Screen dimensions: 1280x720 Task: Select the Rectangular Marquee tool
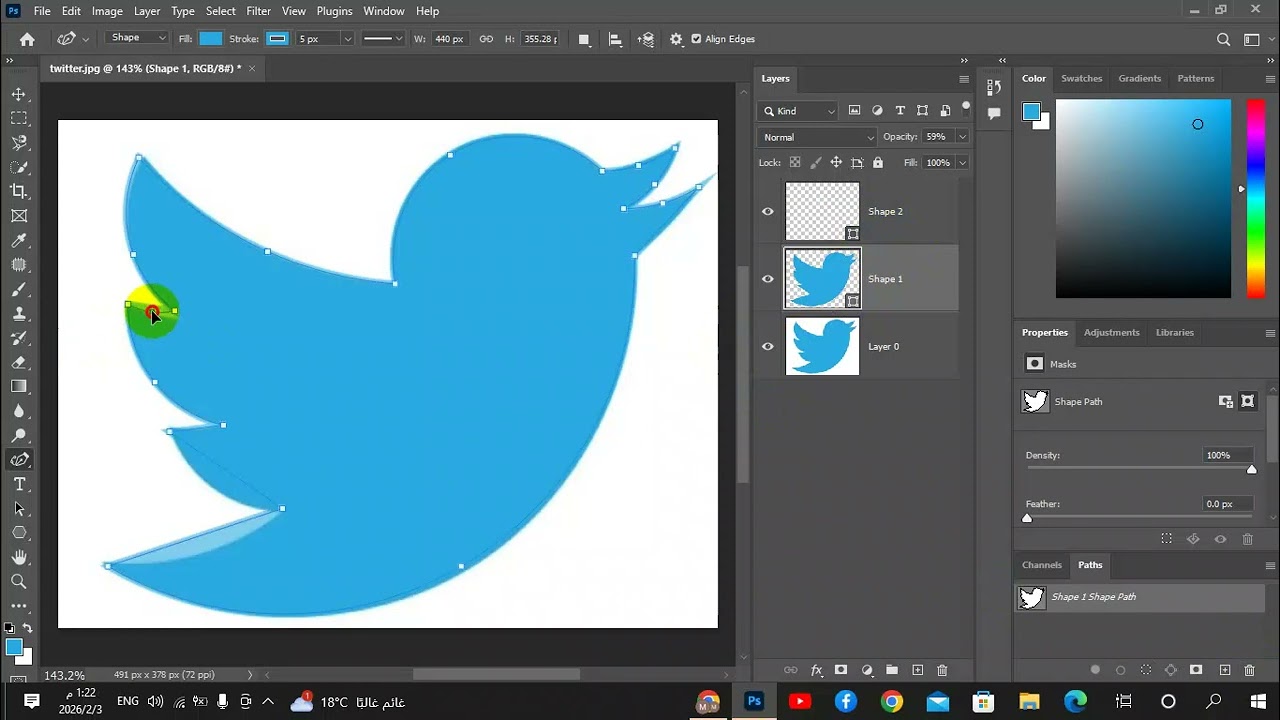[19, 118]
